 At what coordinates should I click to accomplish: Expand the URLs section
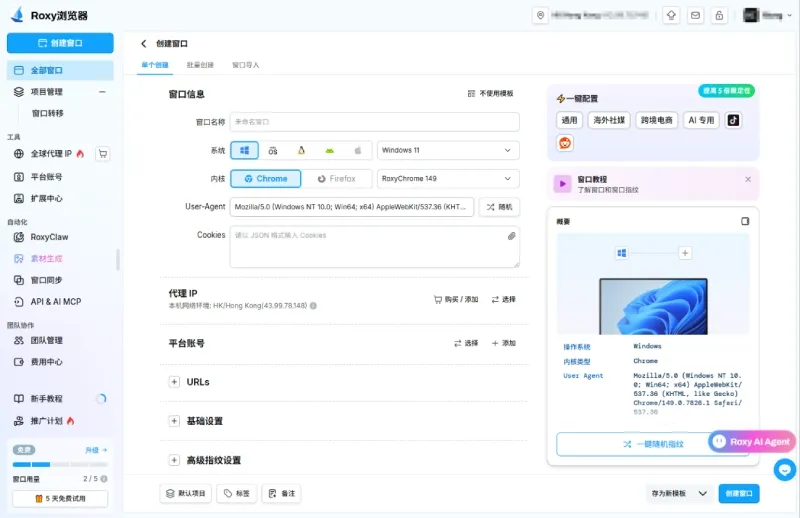click(174, 382)
